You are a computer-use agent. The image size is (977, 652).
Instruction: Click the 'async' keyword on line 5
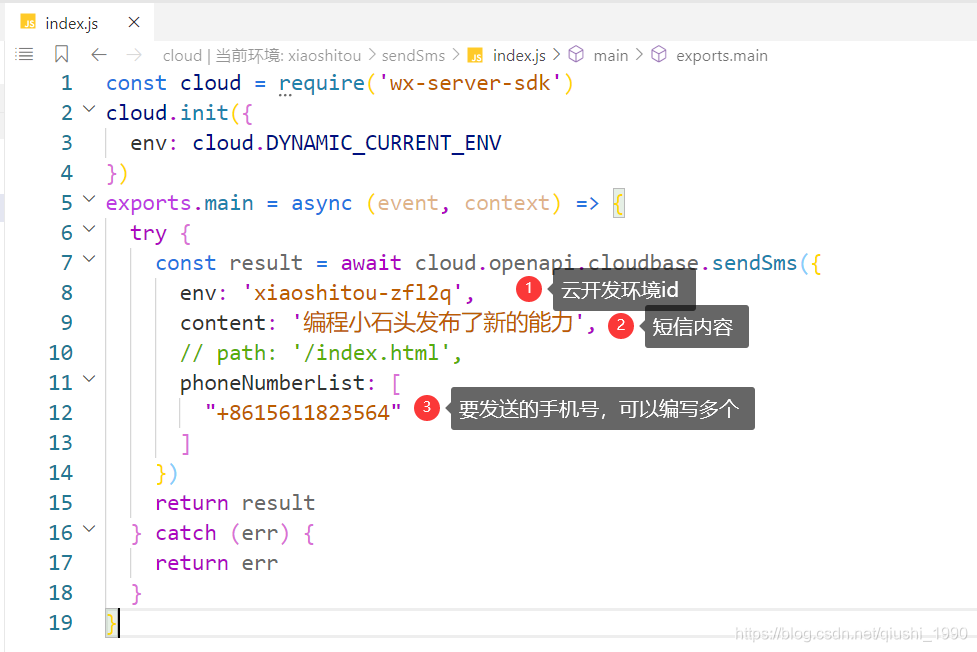click(x=322, y=204)
